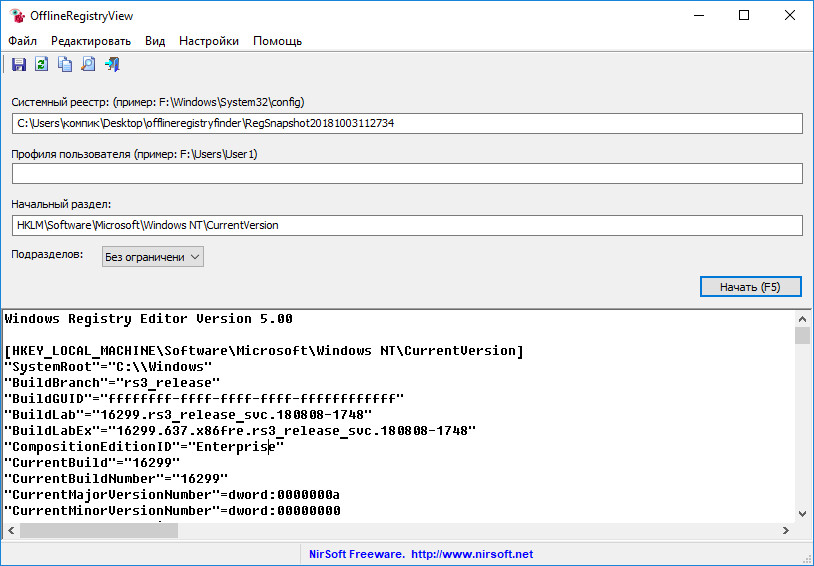Click the HKEY_LOCAL_MACHINE key header line
814x566 pixels.
pyautogui.click(x=264, y=351)
